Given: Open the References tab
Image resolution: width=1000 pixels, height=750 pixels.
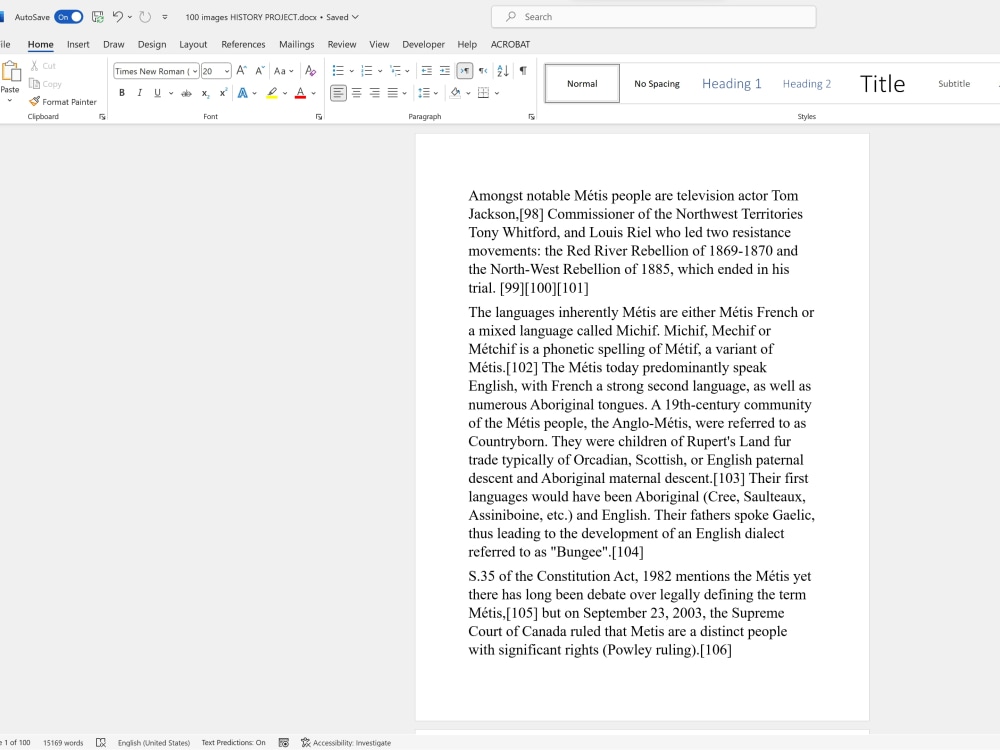Looking at the screenshot, I should [x=243, y=45].
